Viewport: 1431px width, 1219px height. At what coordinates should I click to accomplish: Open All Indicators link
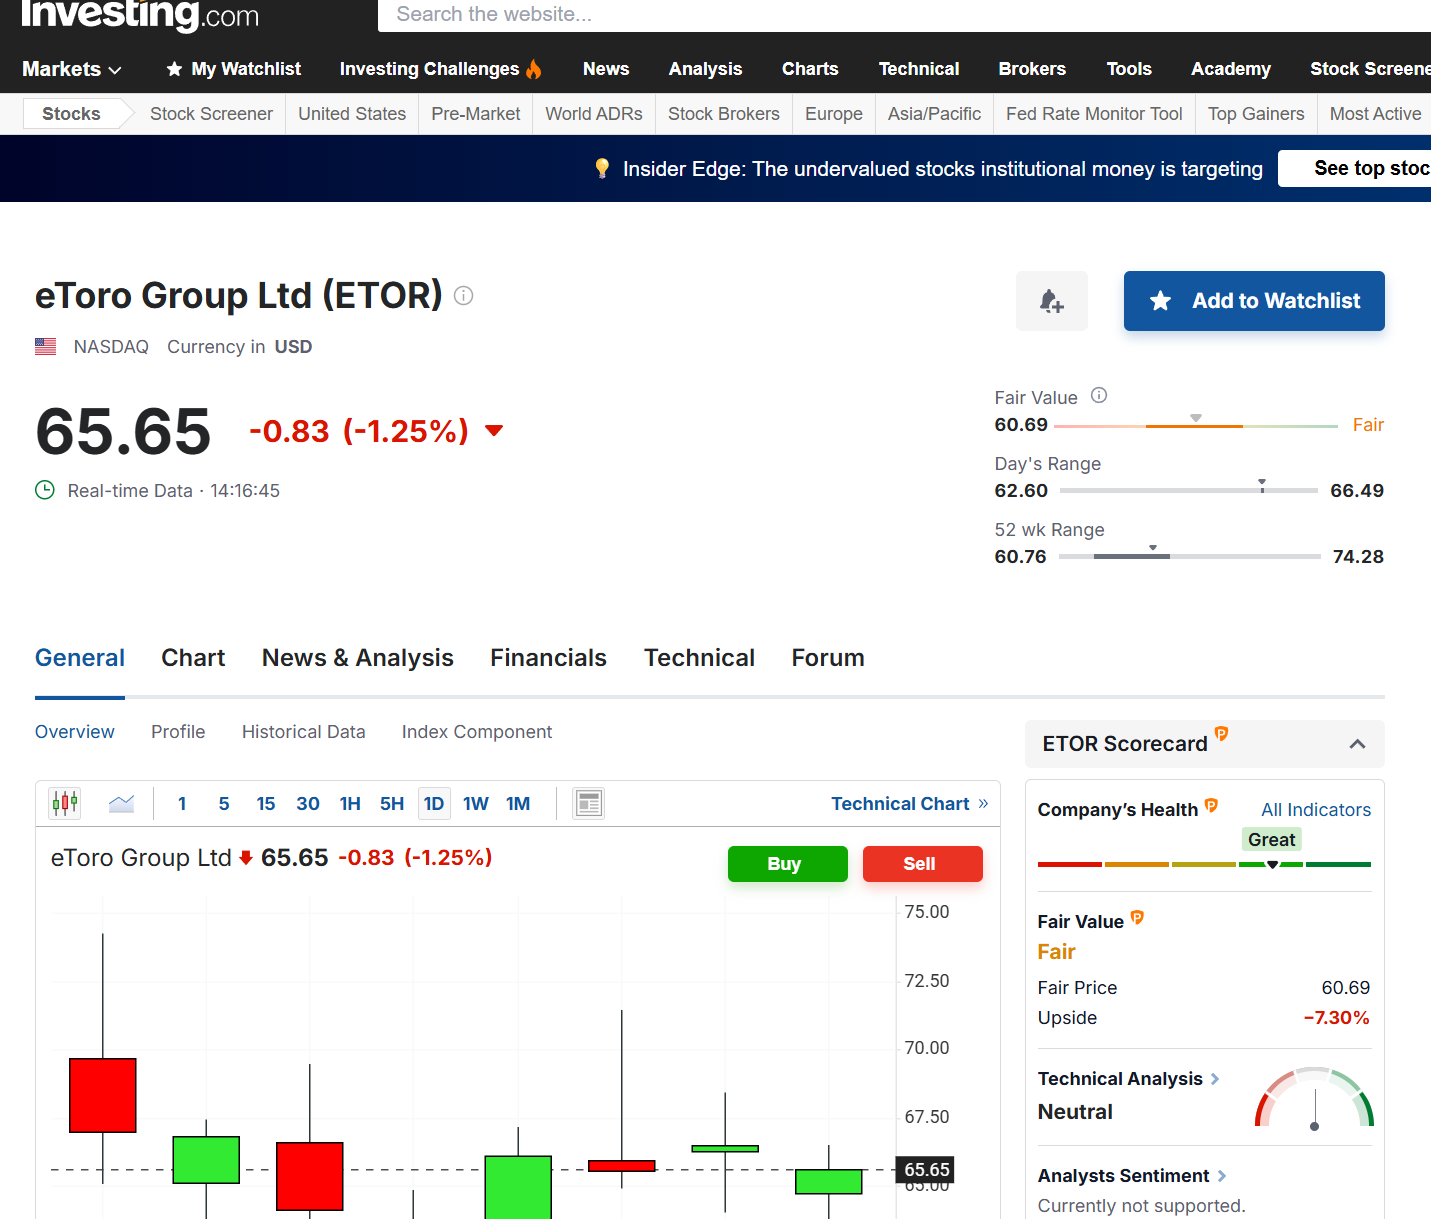coord(1316,810)
